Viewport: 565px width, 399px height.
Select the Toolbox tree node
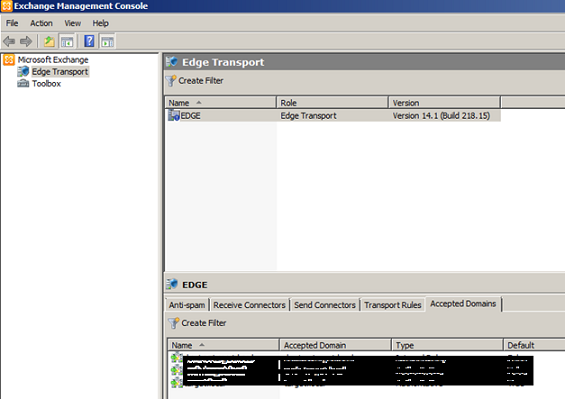point(46,84)
